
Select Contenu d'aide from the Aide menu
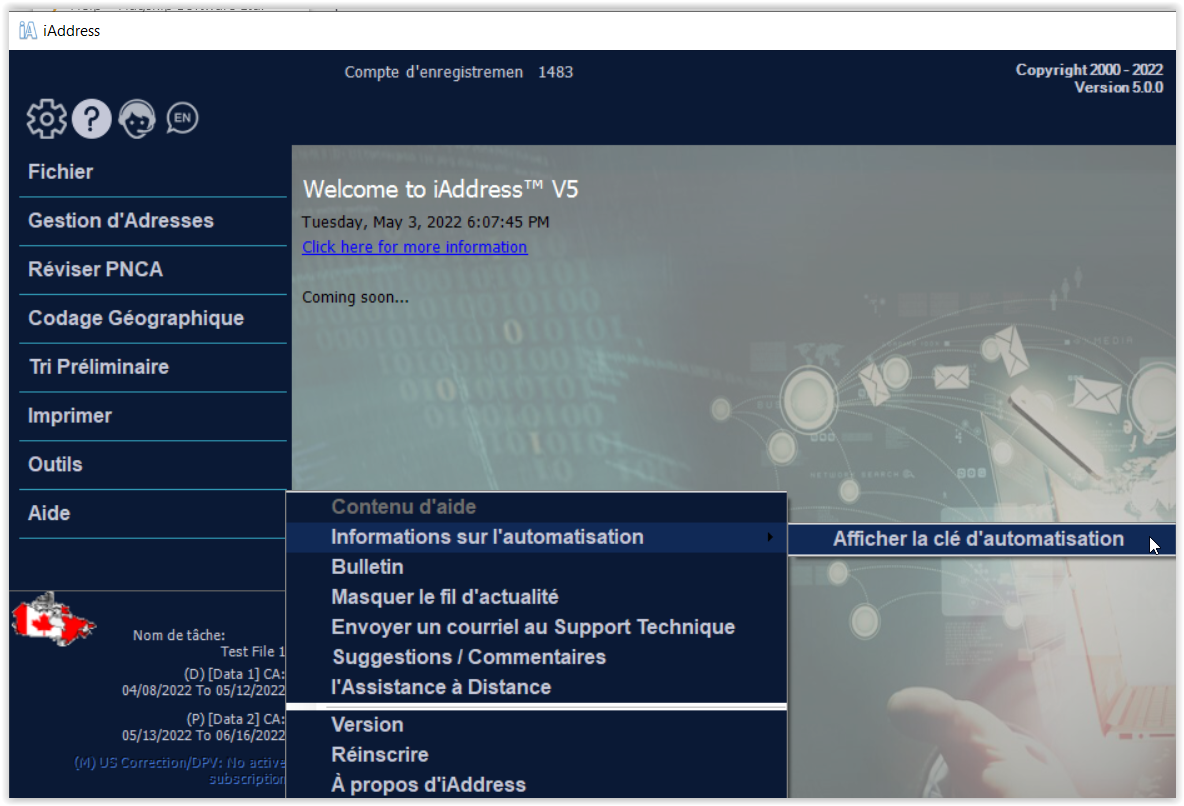(536, 507)
